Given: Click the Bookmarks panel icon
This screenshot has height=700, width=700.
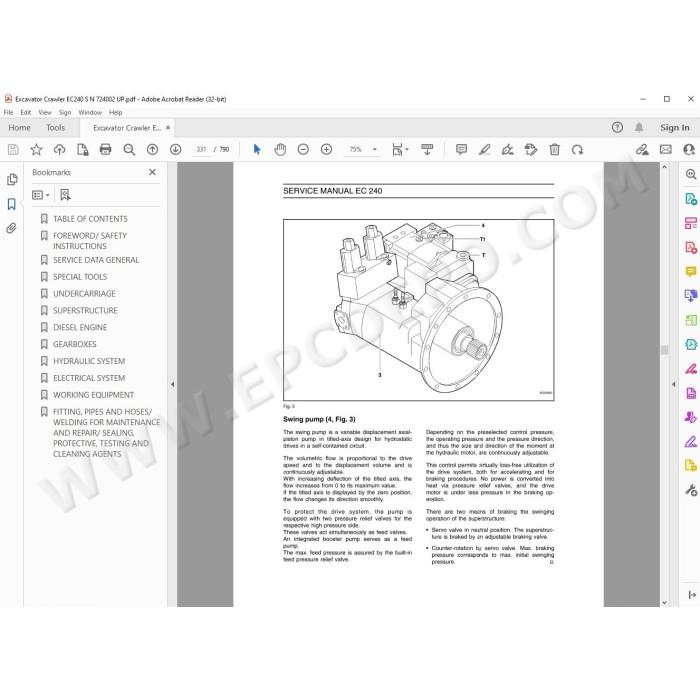Looking at the screenshot, I should (x=12, y=204).
